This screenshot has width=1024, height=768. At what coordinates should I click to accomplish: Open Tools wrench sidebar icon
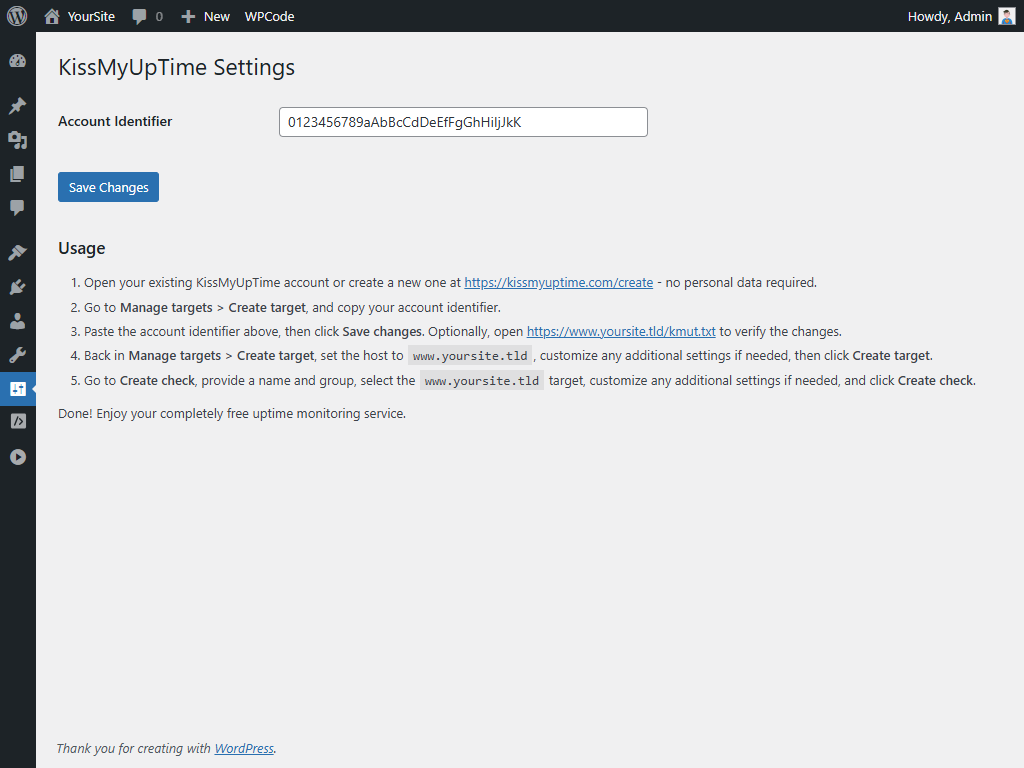[18, 355]
